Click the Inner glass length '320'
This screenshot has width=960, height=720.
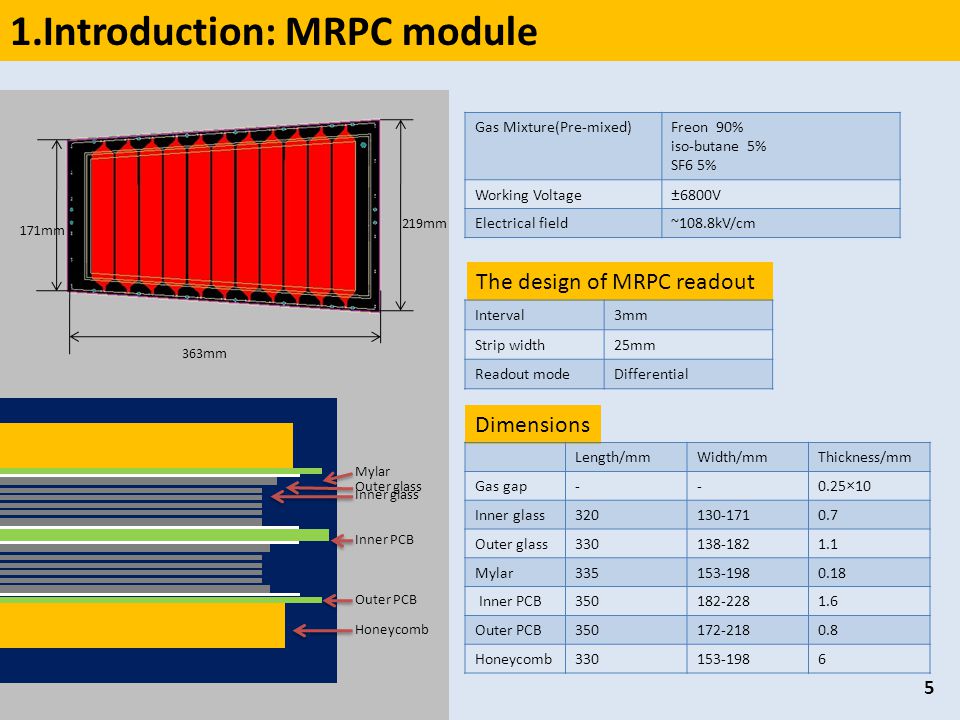tap(587, 516)
